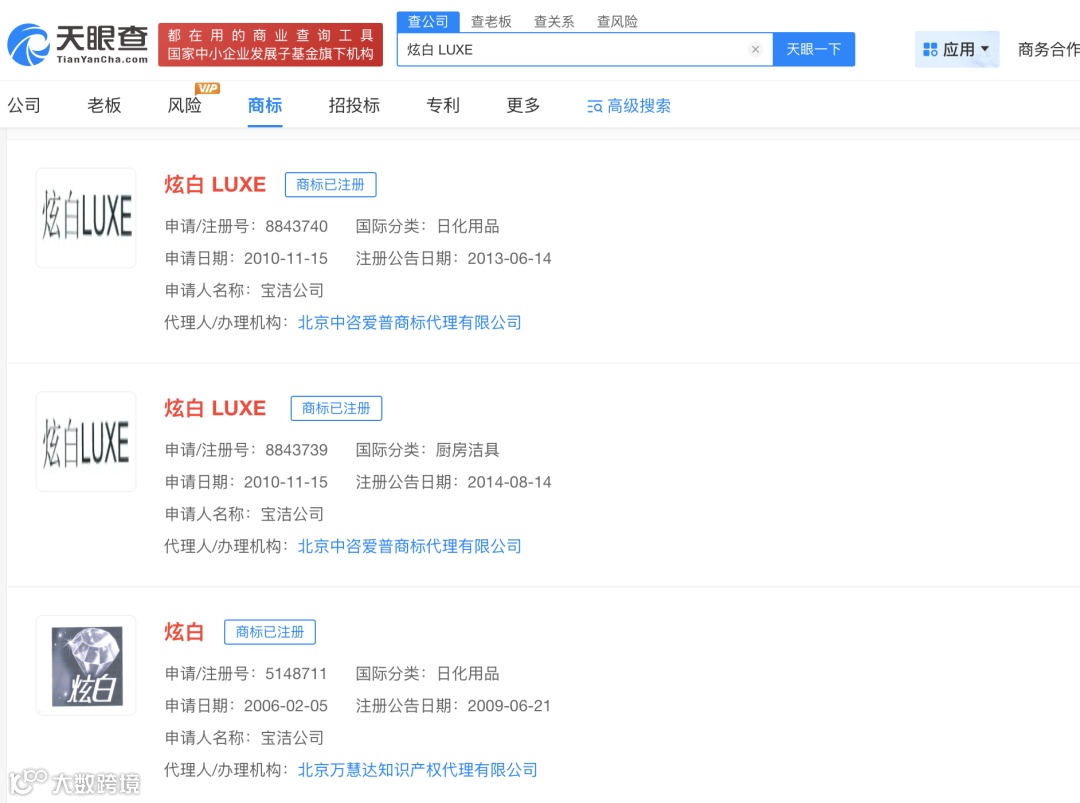
Task: Open the diamond 炫白 trademark thumbnail
Action: point(86,665)
